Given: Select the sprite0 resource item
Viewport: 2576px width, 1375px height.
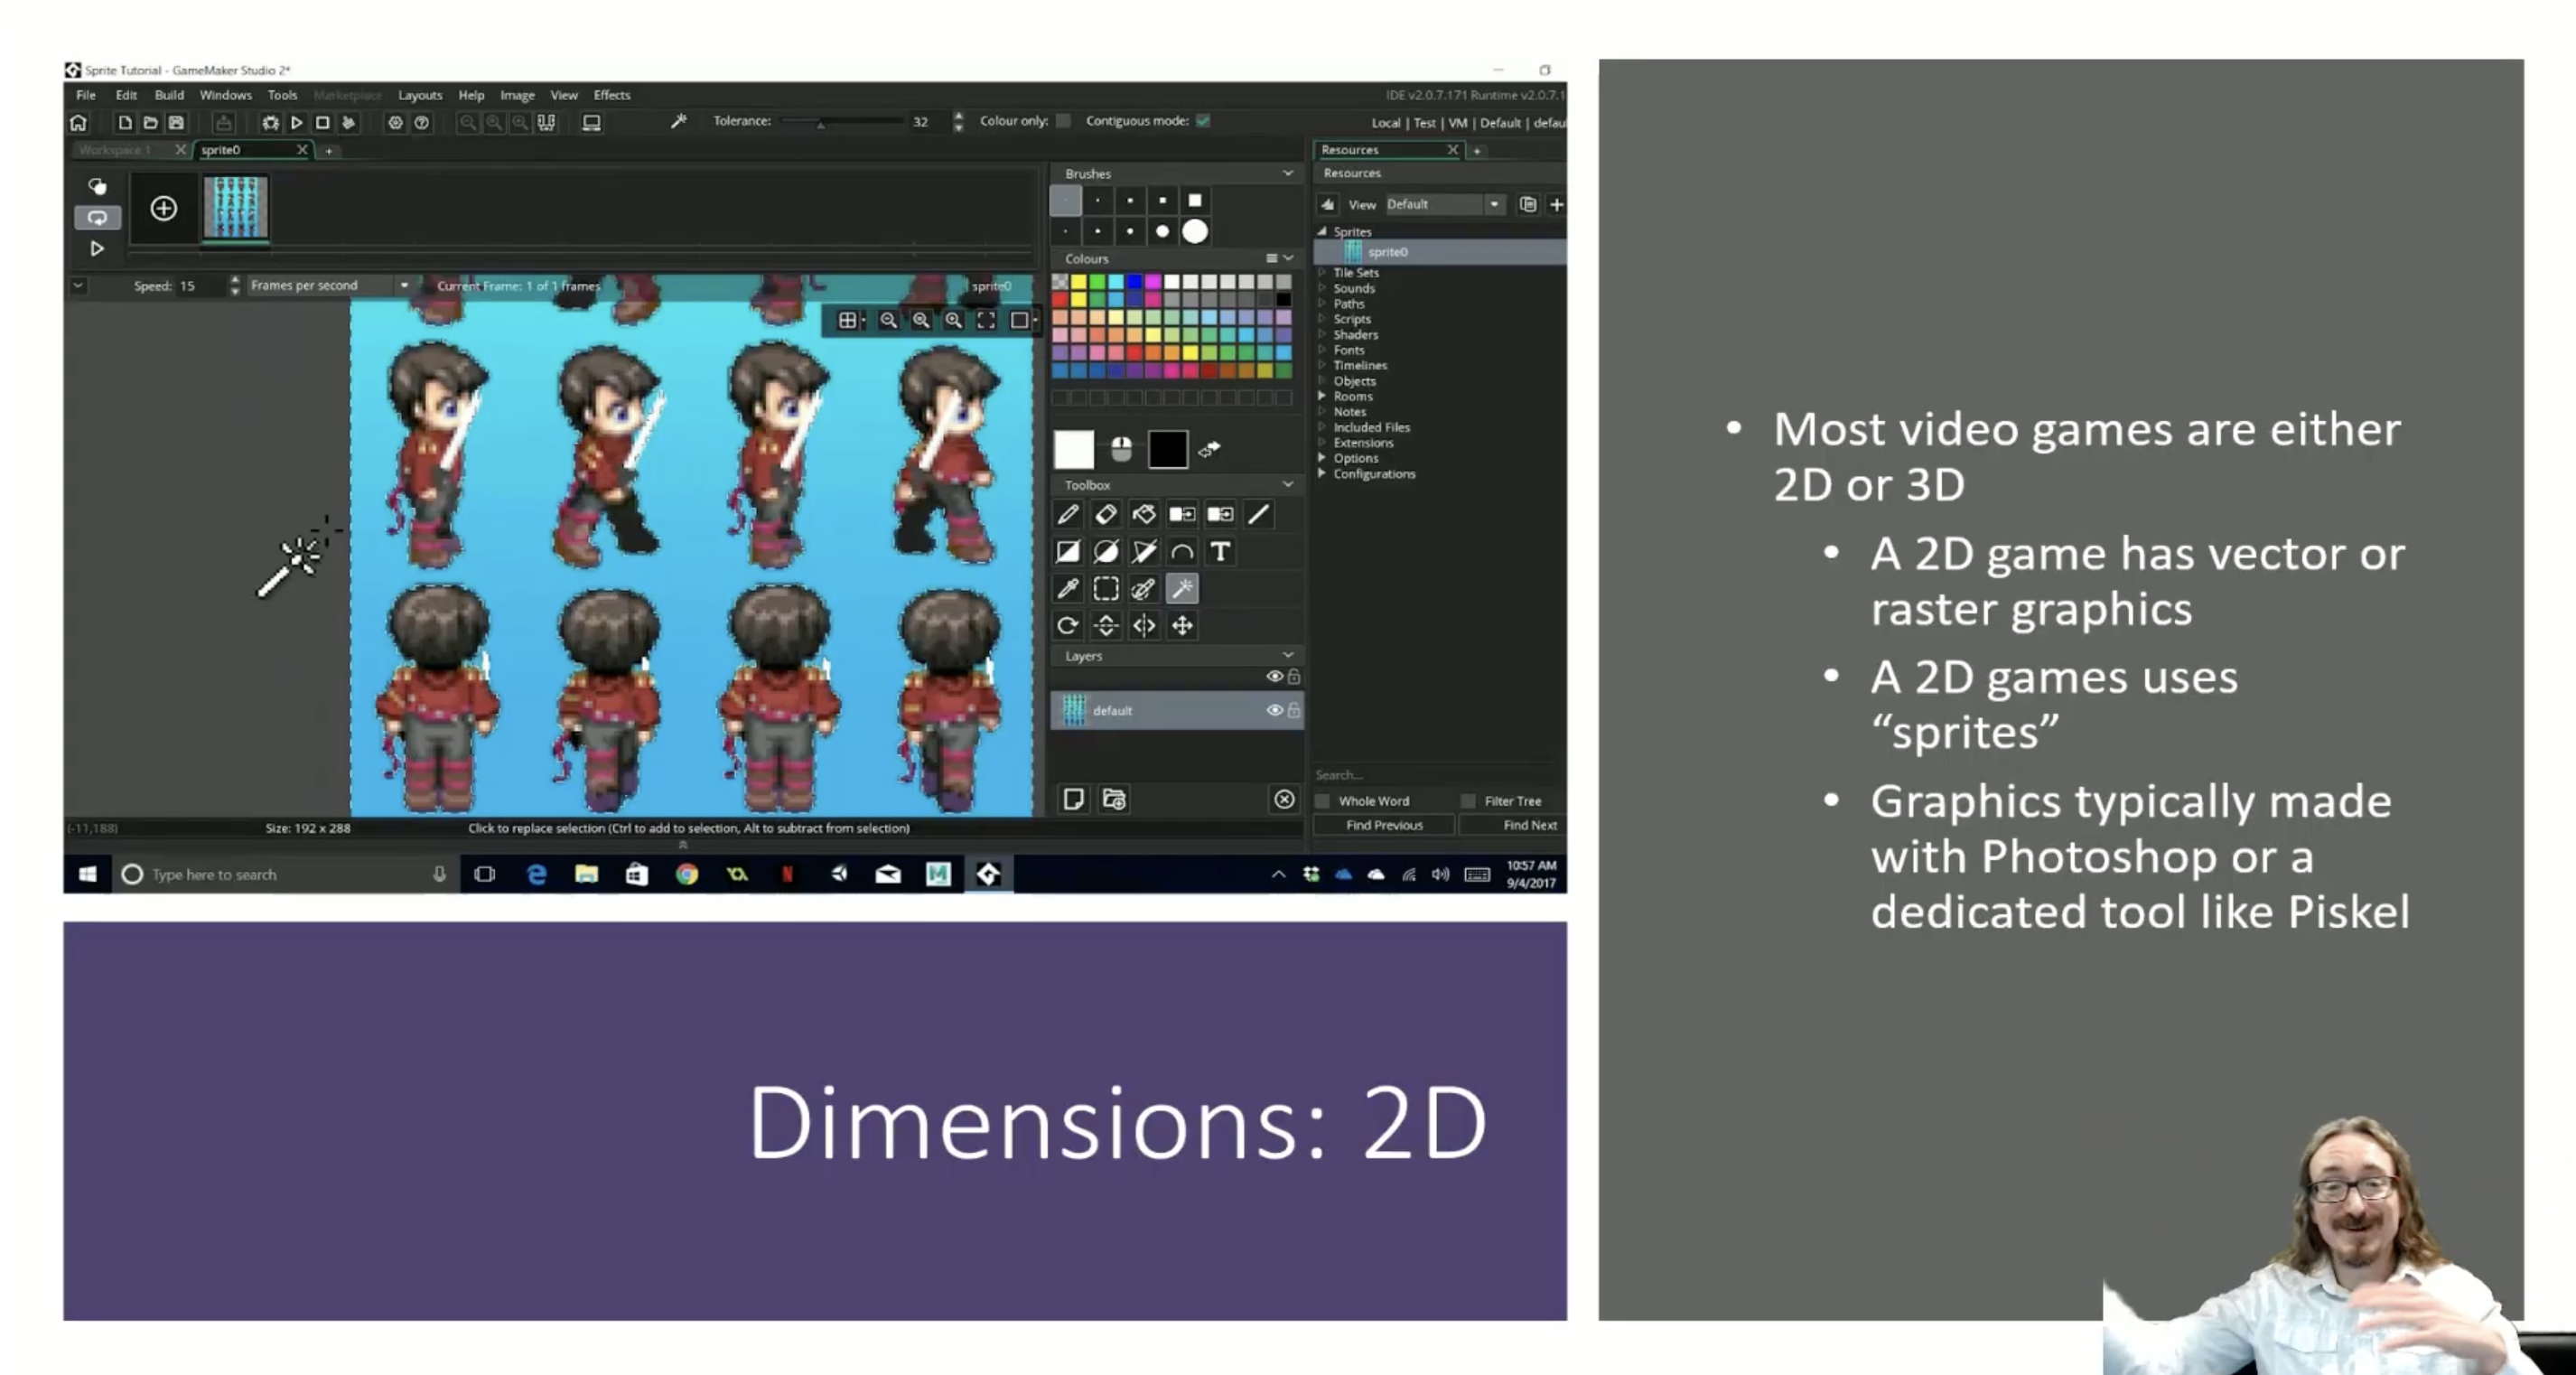Looking at the screenshot, I should 1441,252.
